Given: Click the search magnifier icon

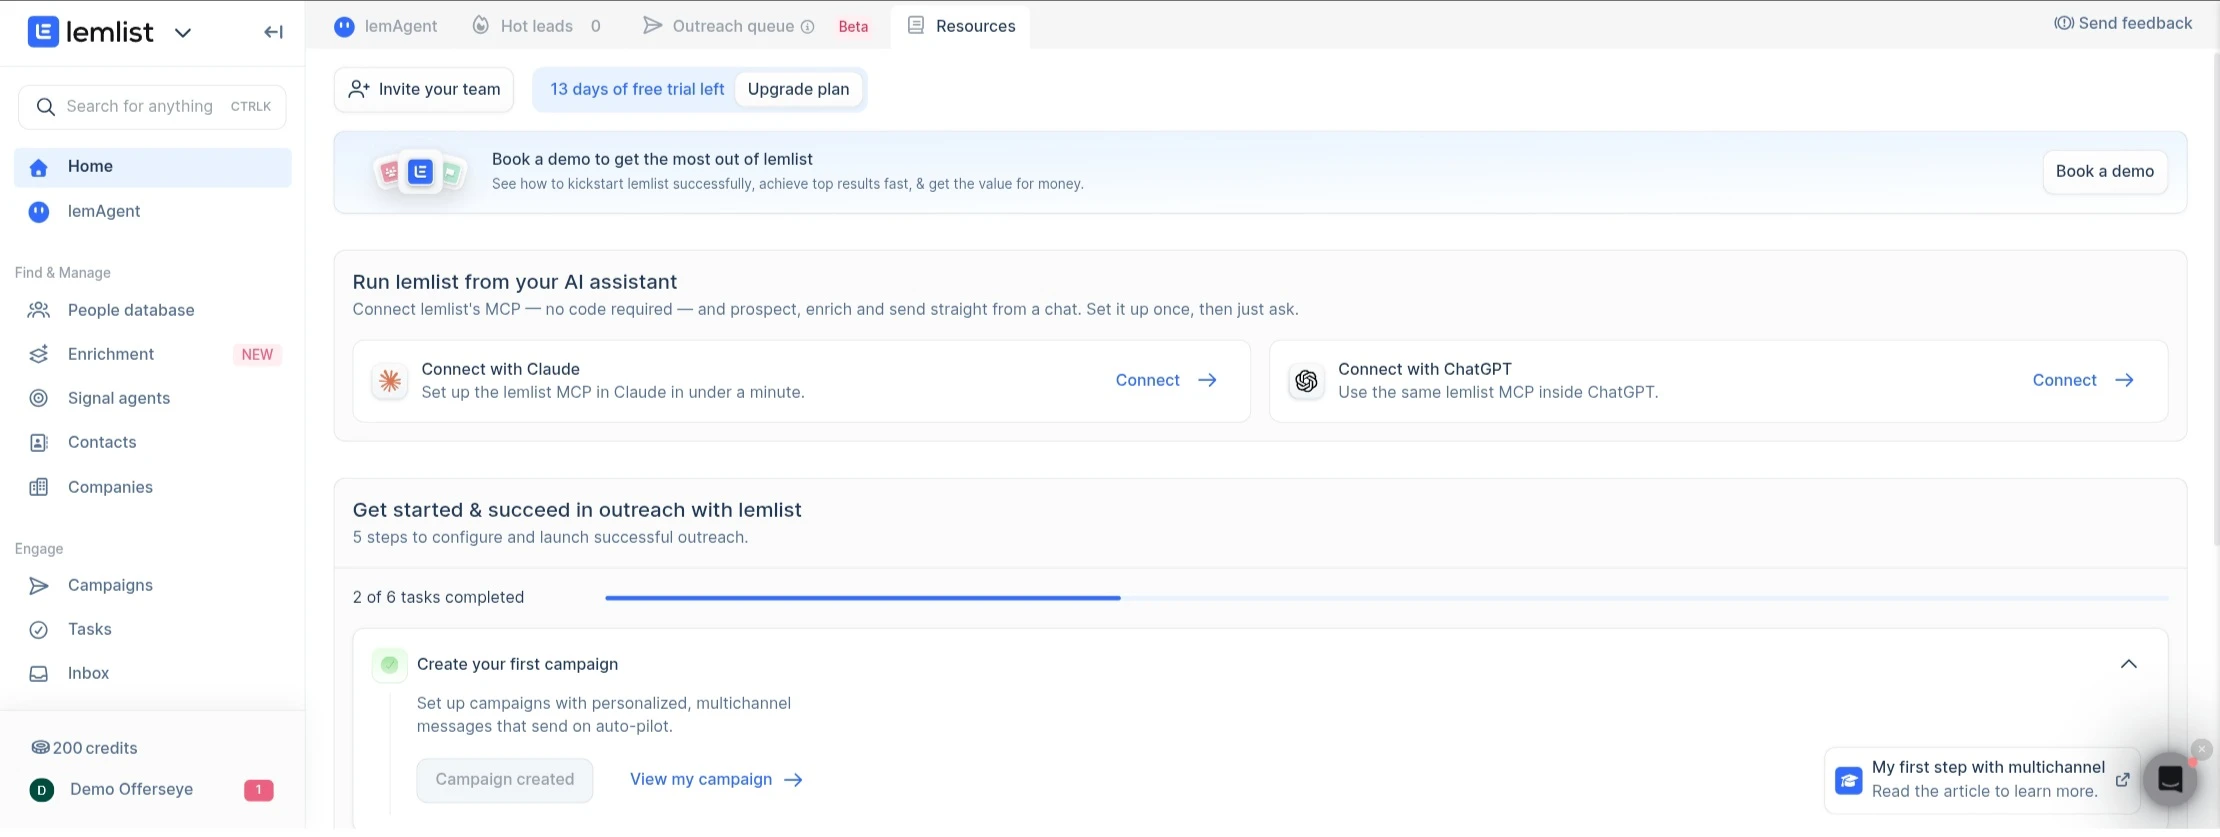Looking at the screenshot, I should pos(45,107).
